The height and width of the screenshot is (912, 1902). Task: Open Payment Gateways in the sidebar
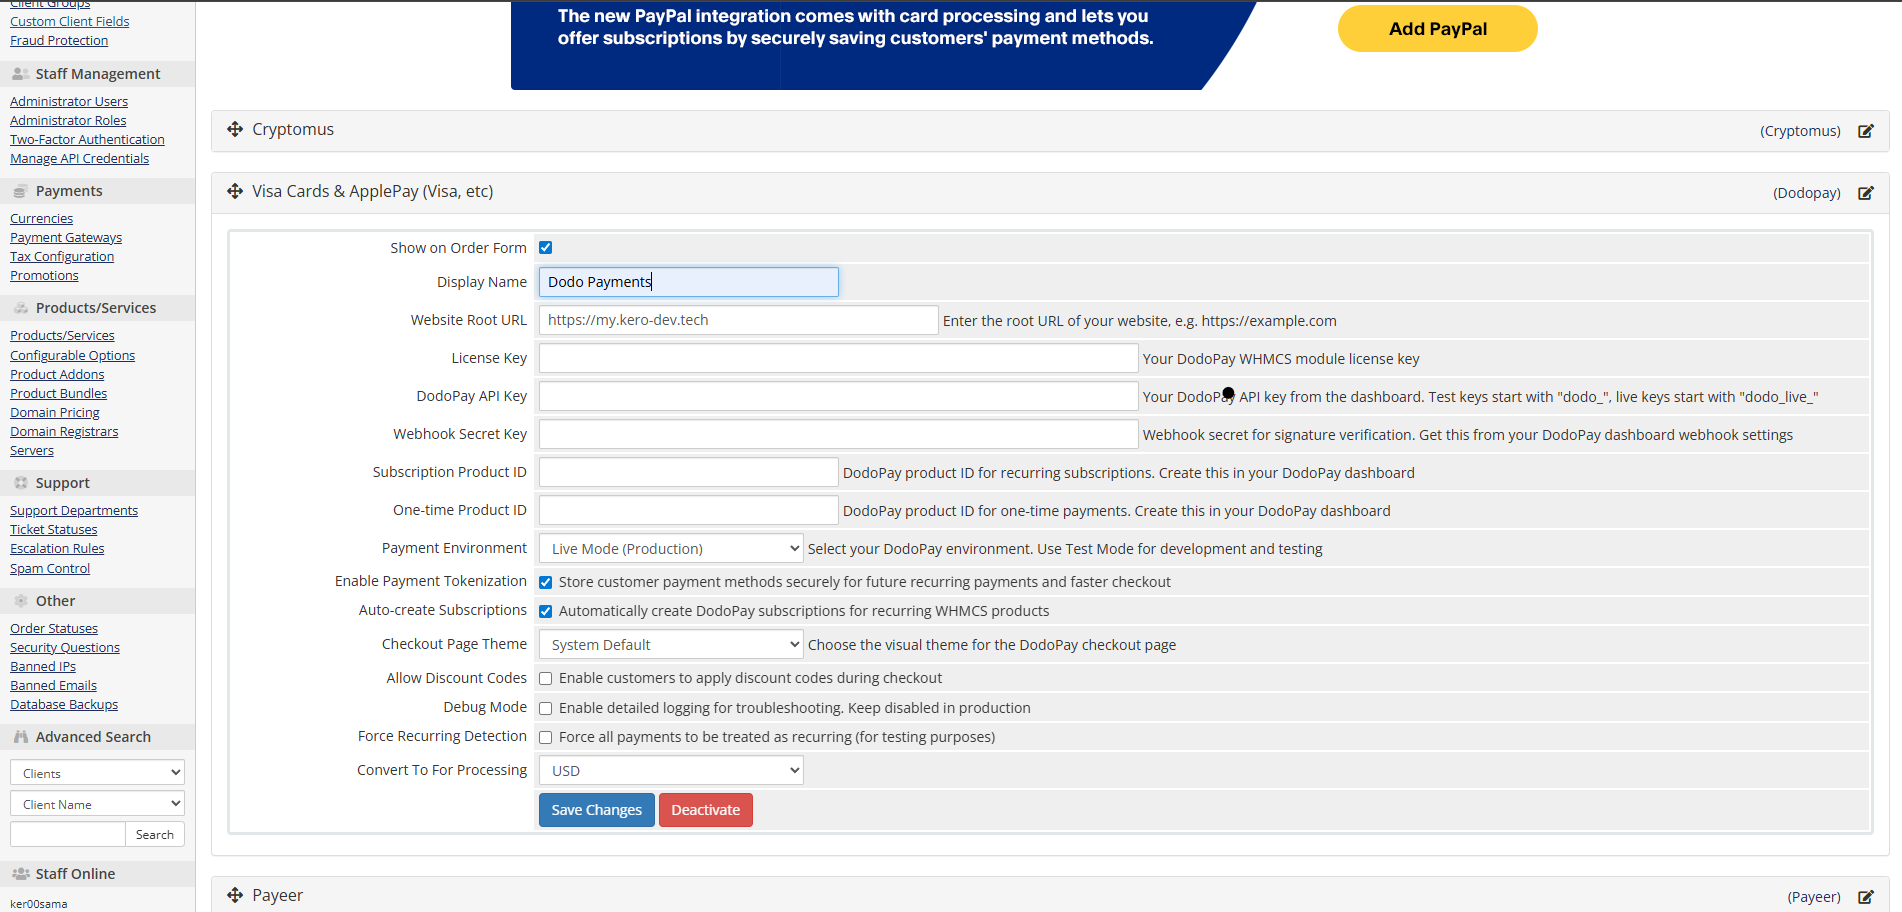[x=66, y=238]
